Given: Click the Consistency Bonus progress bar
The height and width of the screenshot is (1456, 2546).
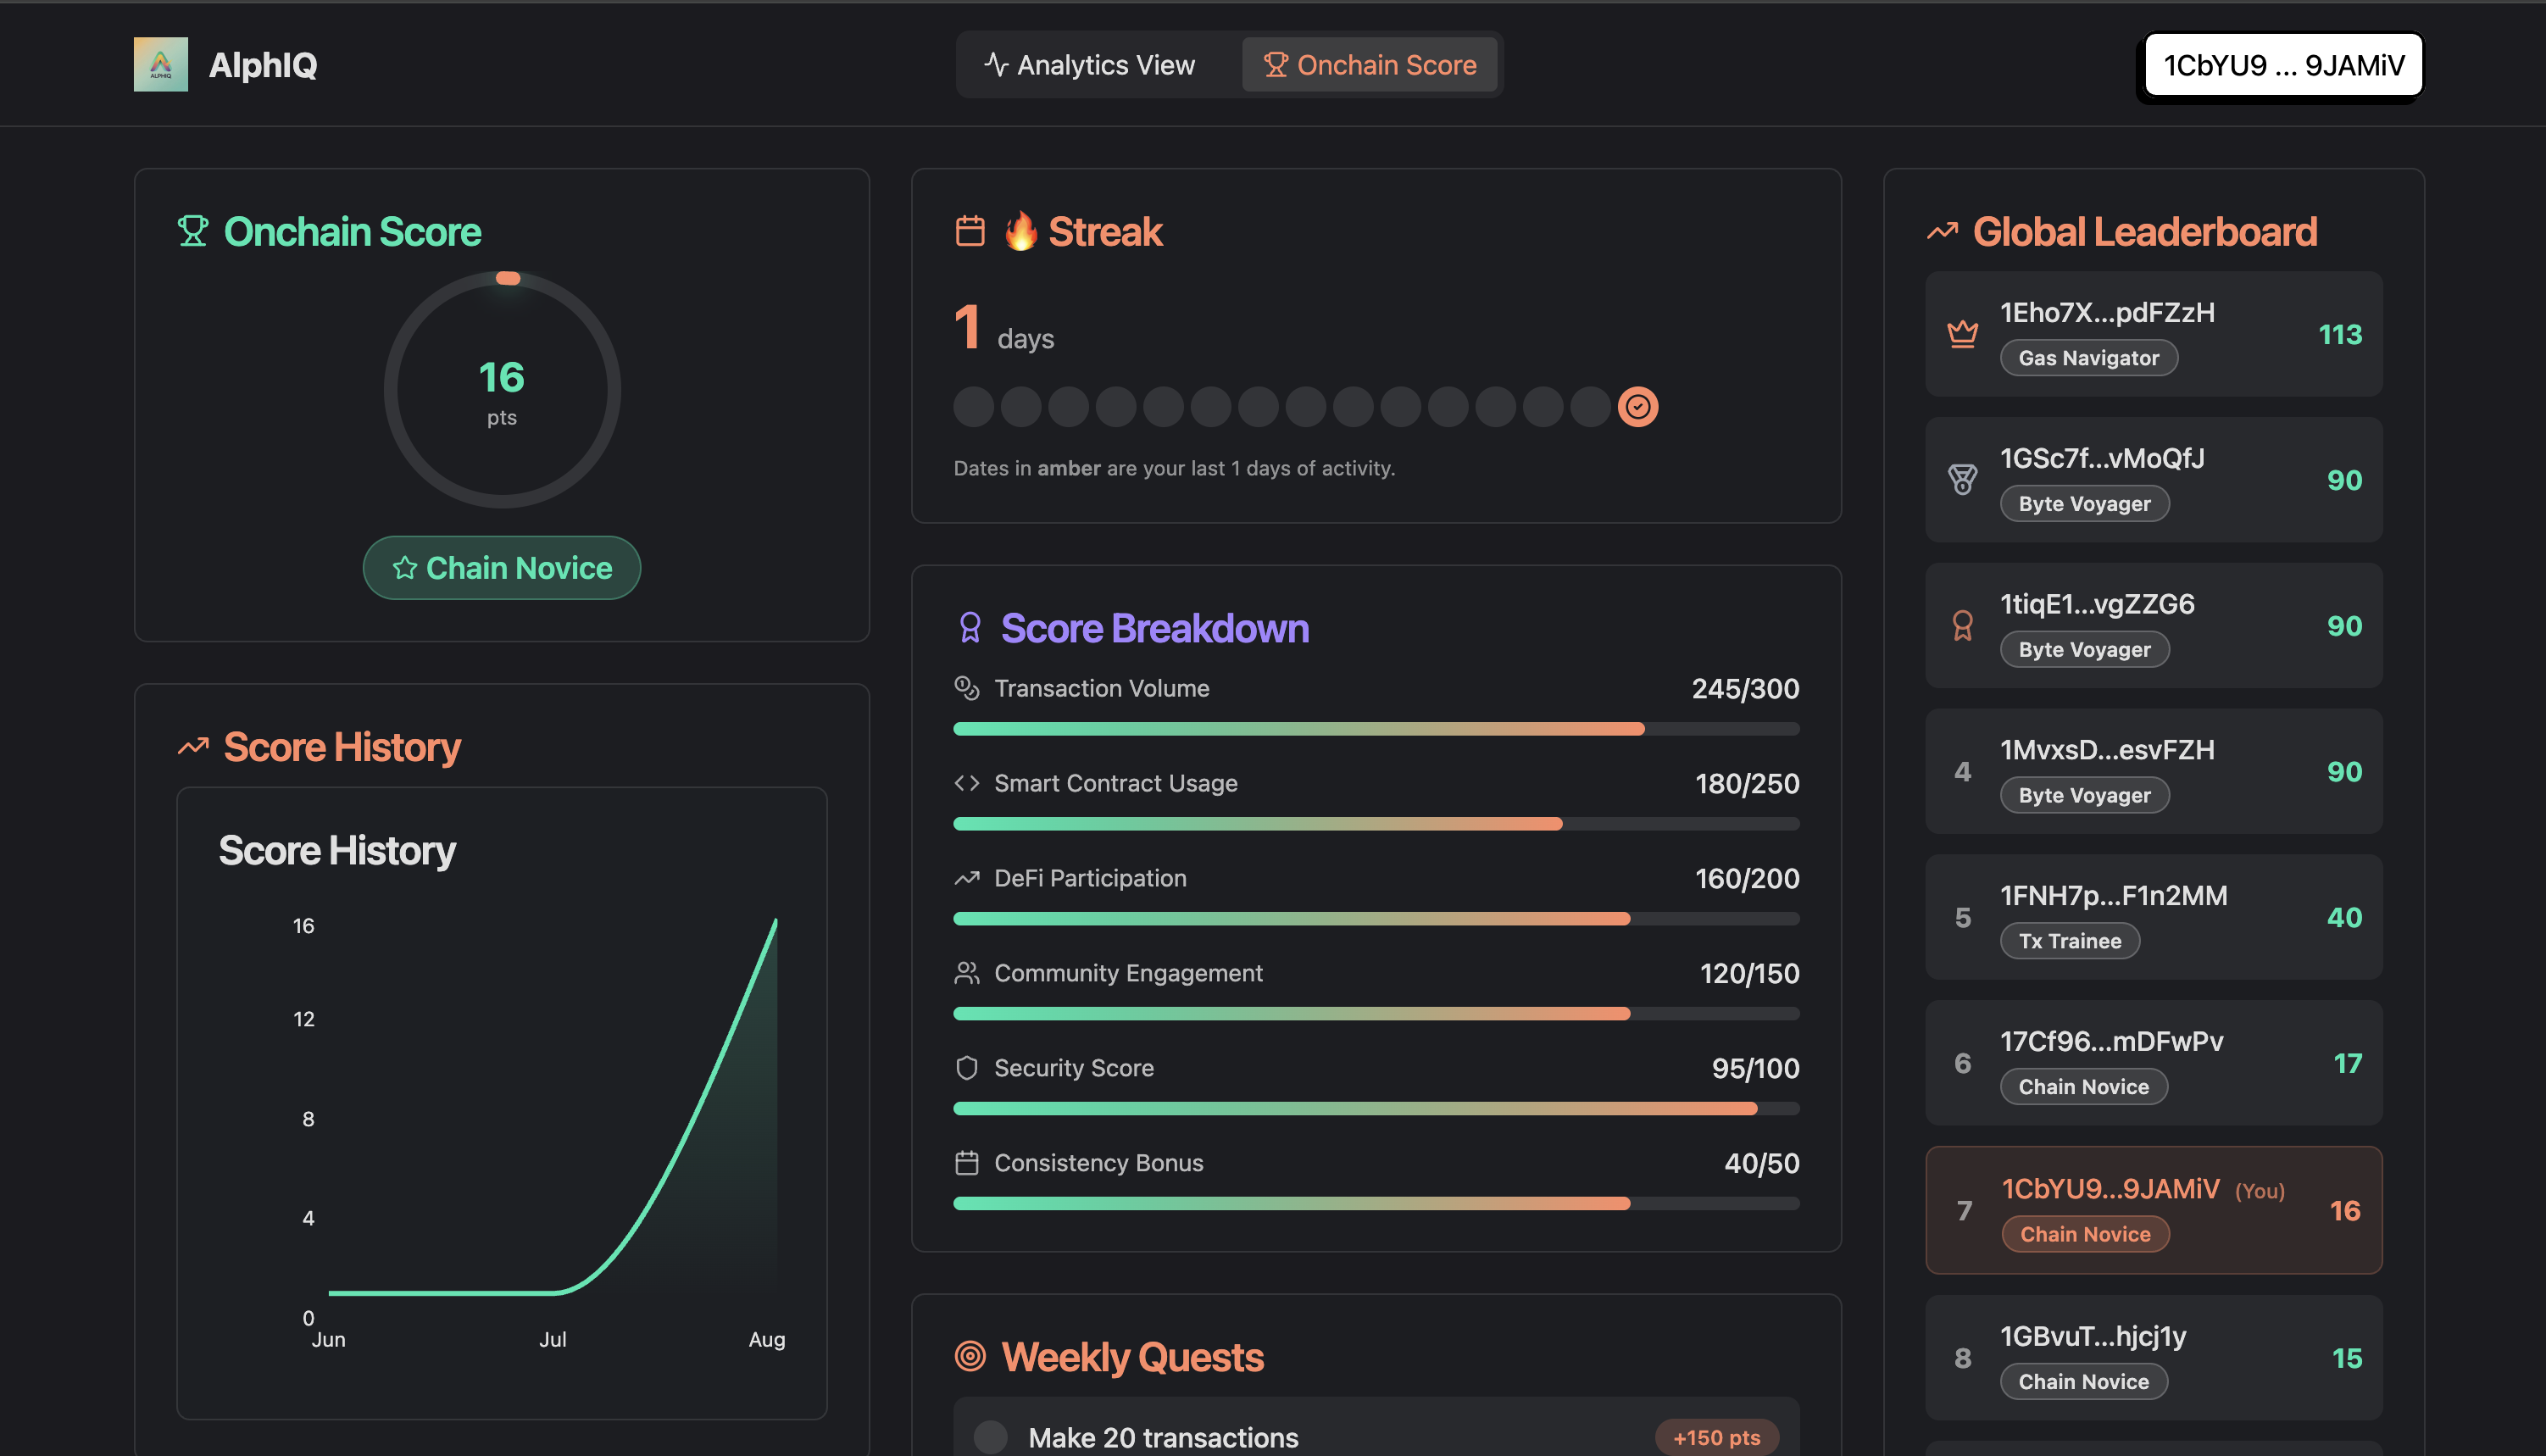Looking at the screenshot, I should 1375,1203.
